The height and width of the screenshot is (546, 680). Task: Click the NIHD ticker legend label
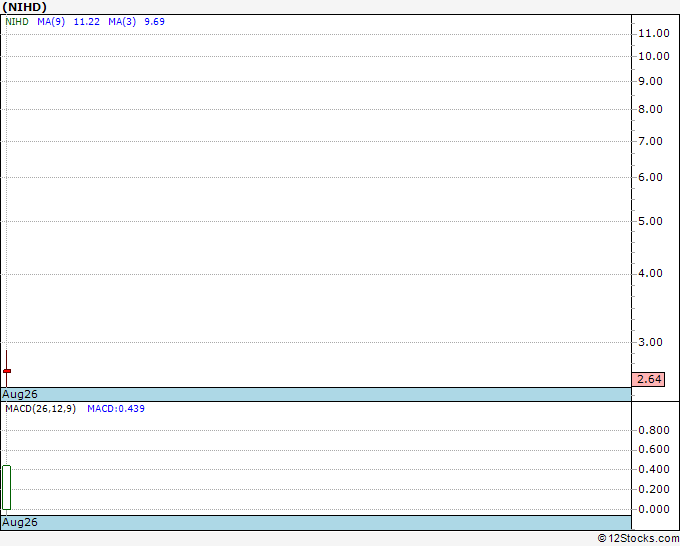pos(17,22)
